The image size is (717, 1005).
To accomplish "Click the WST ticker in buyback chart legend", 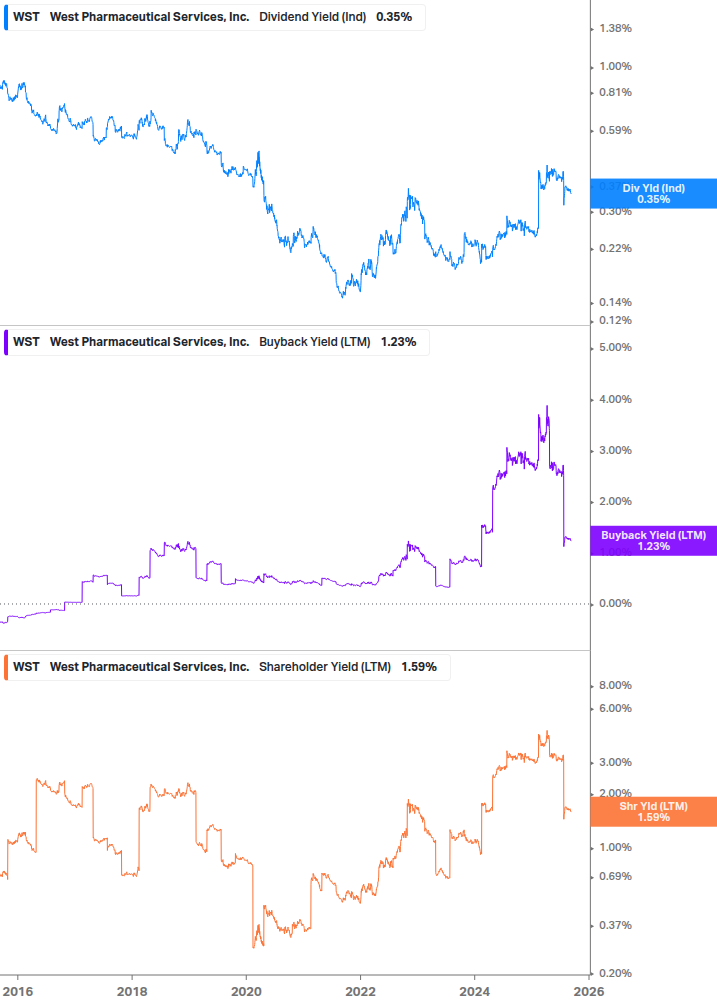I will 26,342.
